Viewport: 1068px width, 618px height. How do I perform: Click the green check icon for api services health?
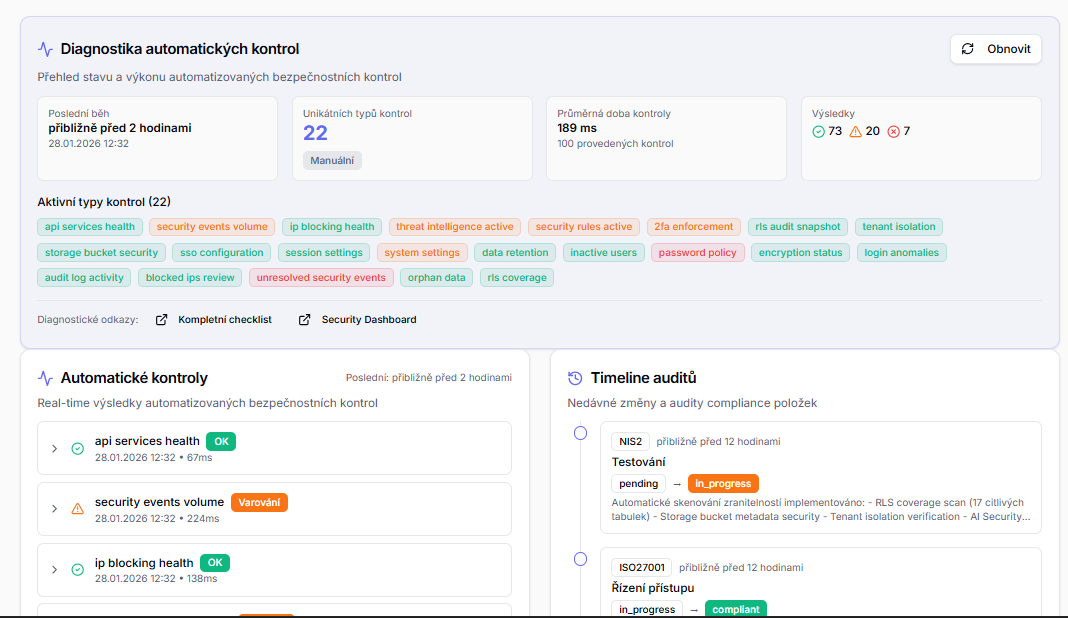tap(78, 448)
